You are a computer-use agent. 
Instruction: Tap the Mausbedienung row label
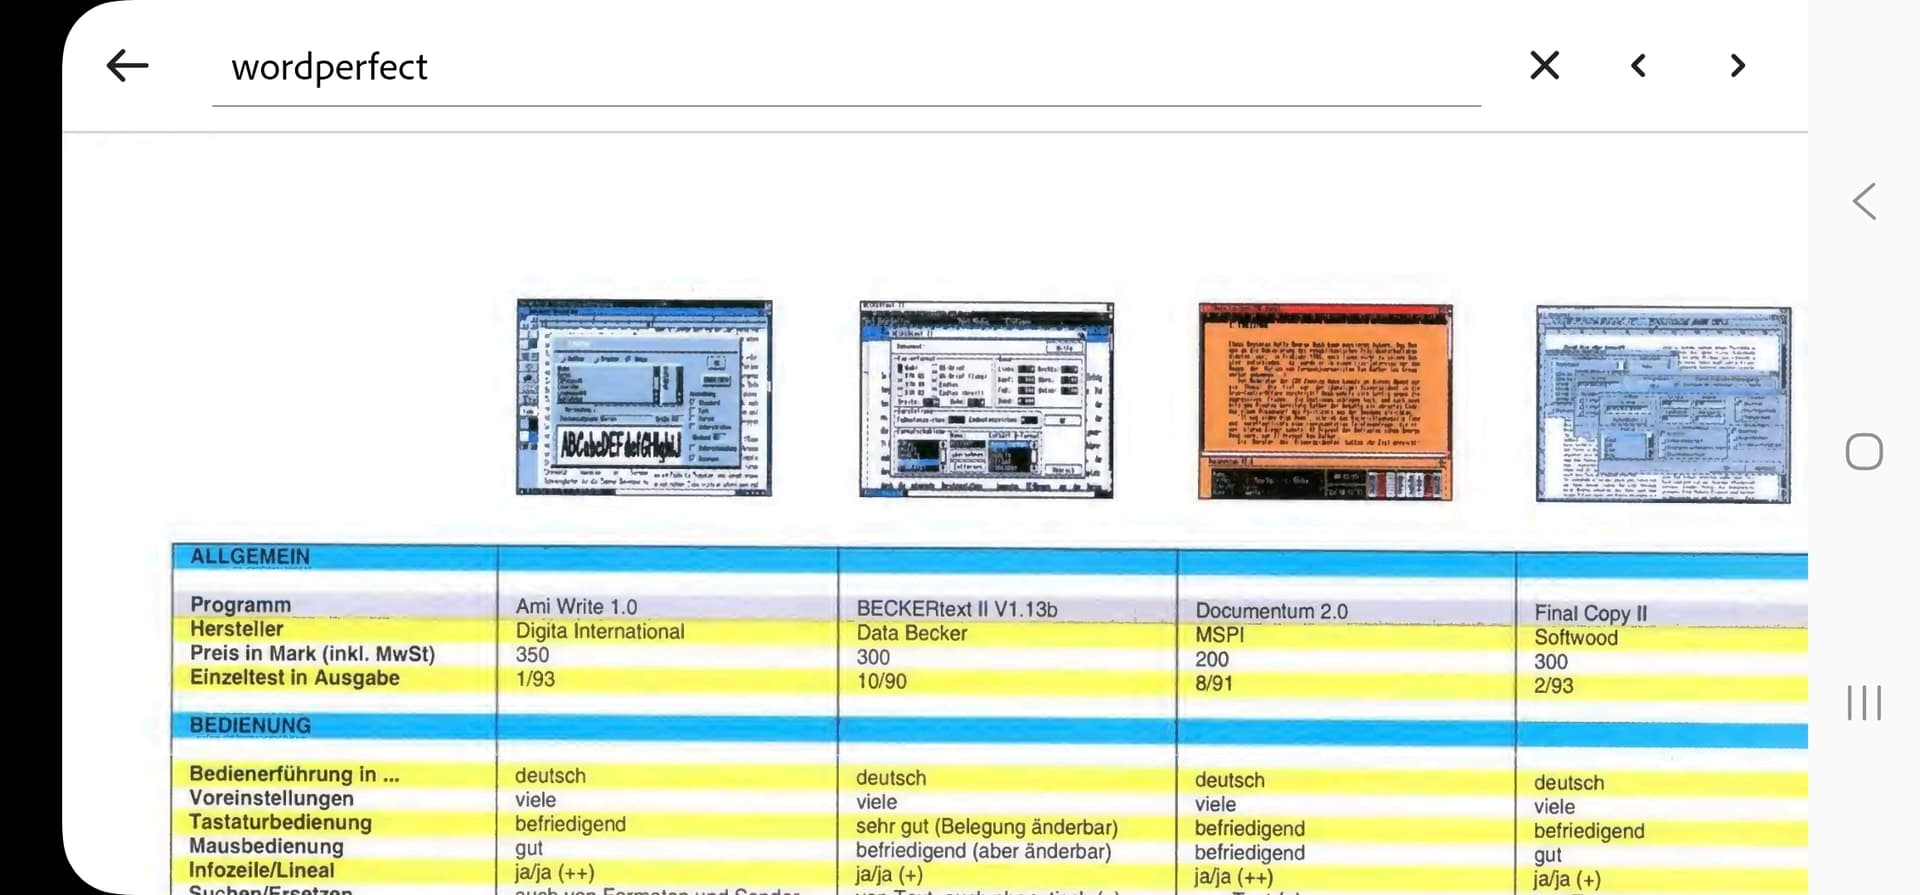(266, 846)
